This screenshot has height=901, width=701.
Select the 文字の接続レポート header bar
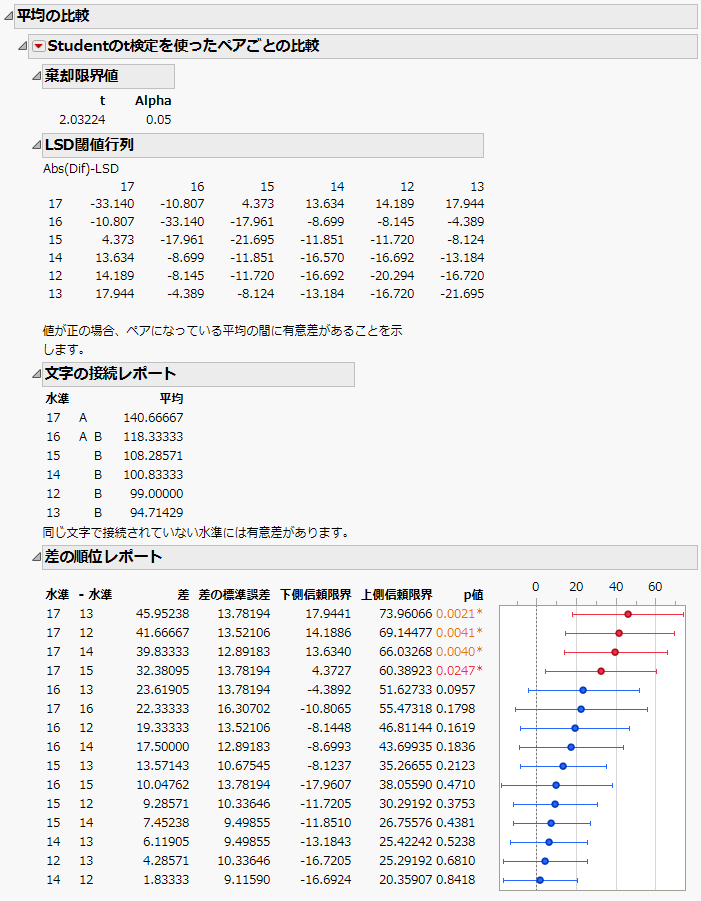click(x=198, y=374)
